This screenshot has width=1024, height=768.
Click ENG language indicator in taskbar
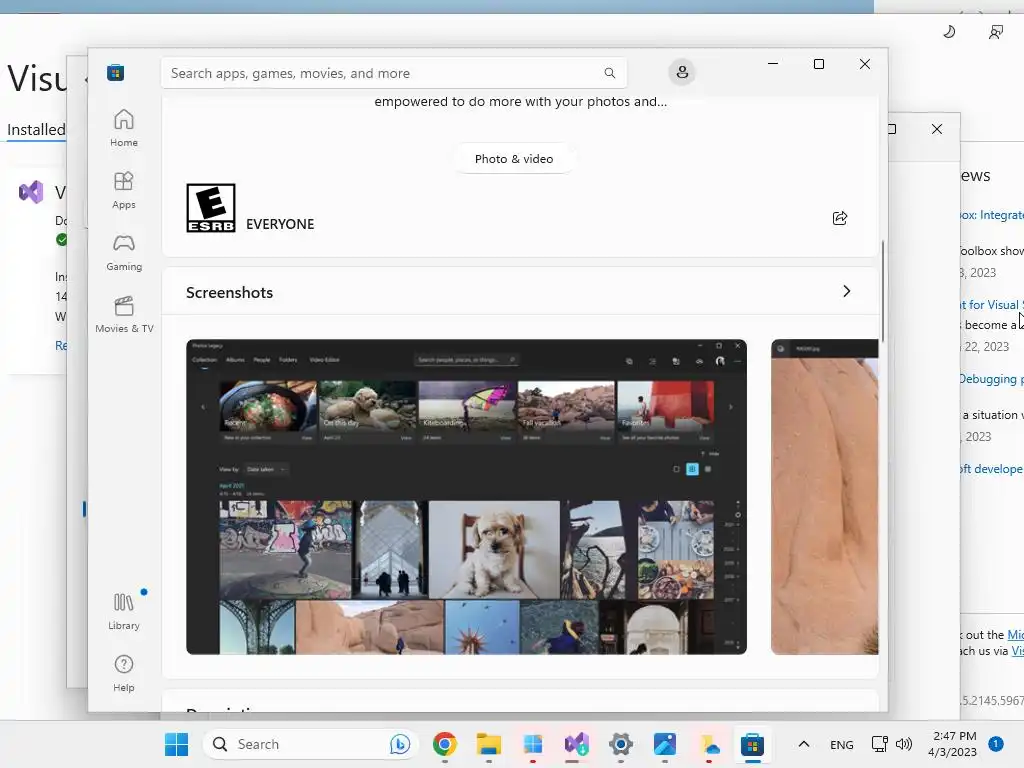[x=841, y=744]
